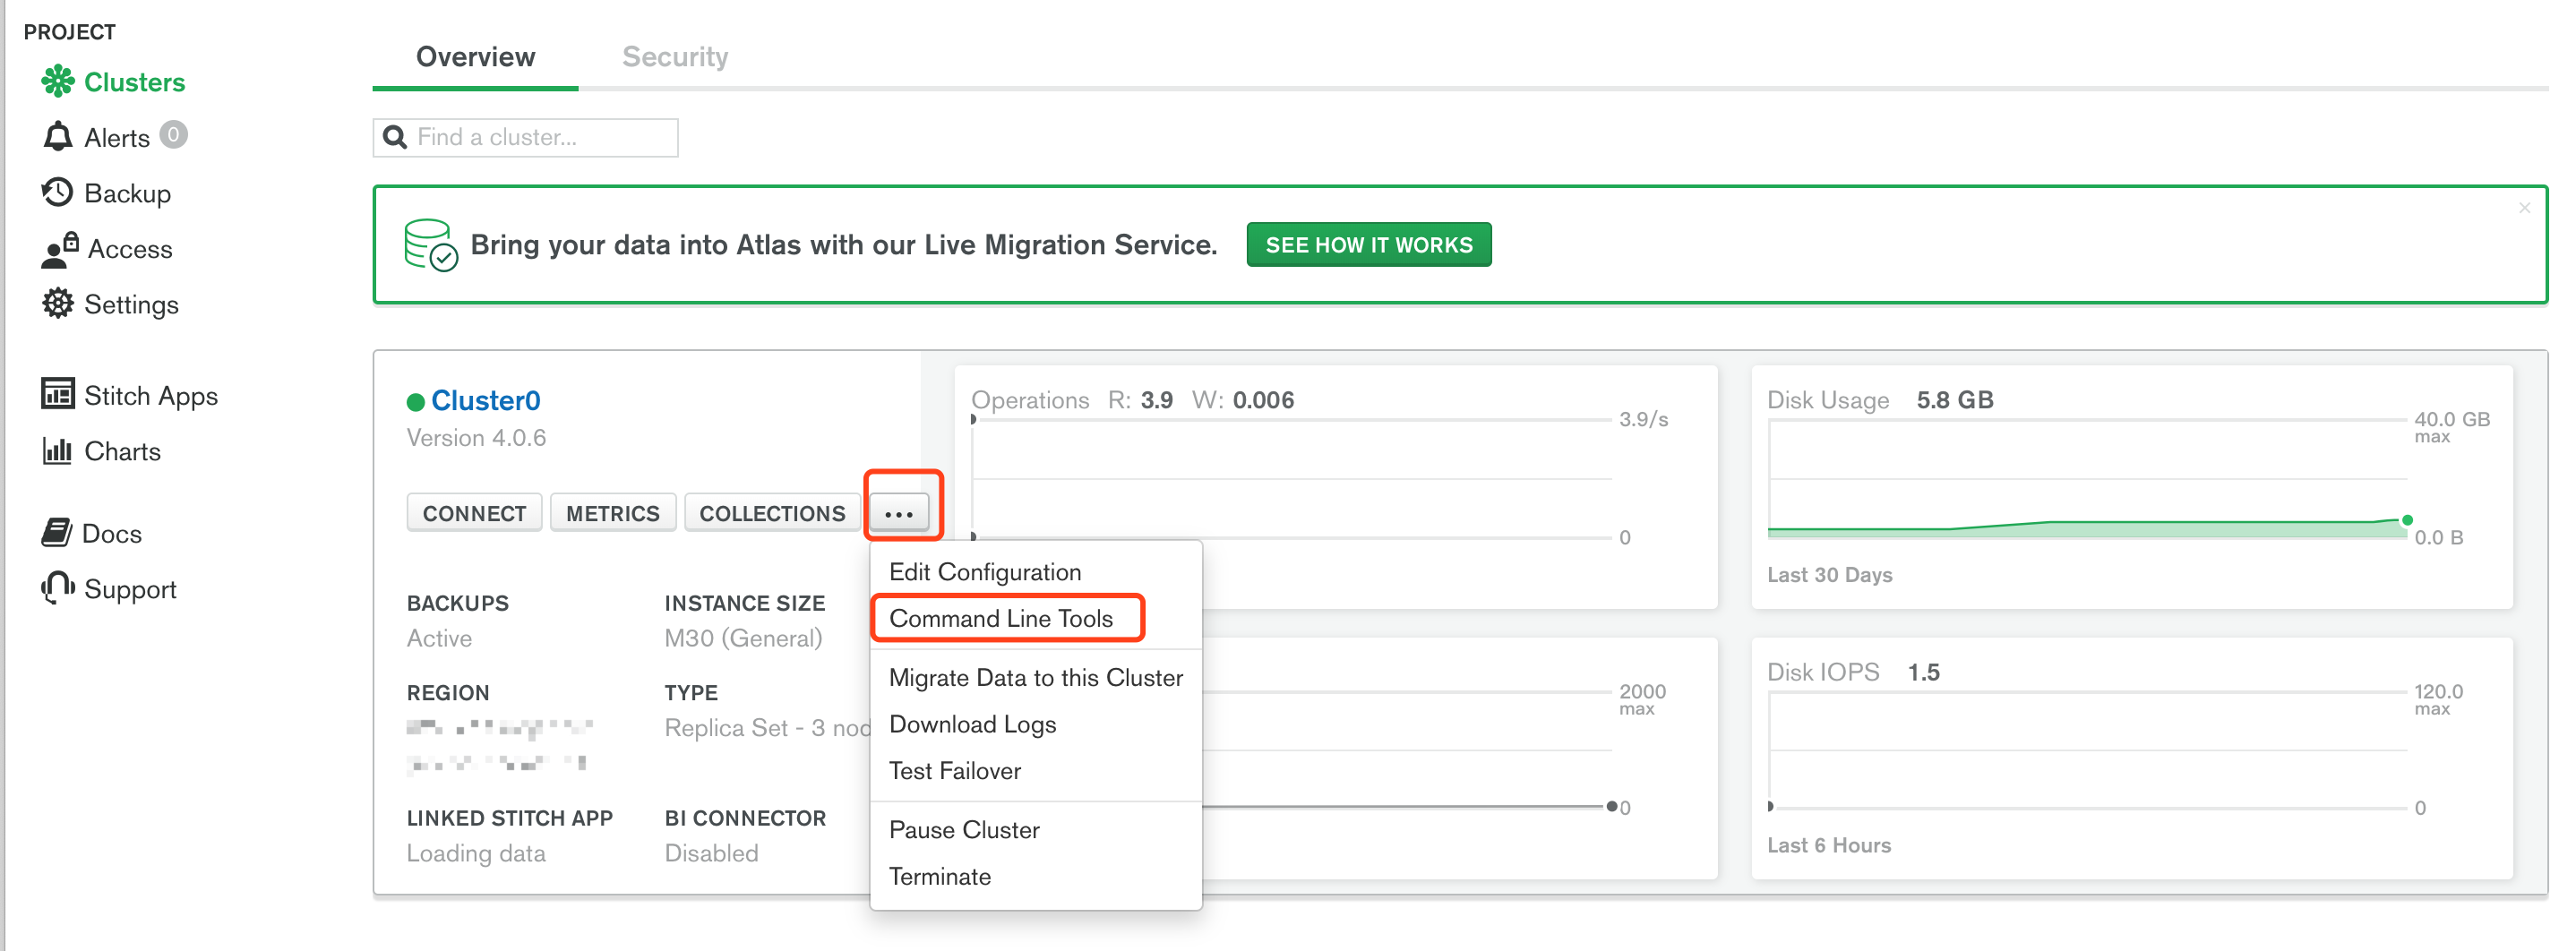Screen dimensions: 2576x951
Task: Switch to the Security tab
Action: [x=675, y=57]
